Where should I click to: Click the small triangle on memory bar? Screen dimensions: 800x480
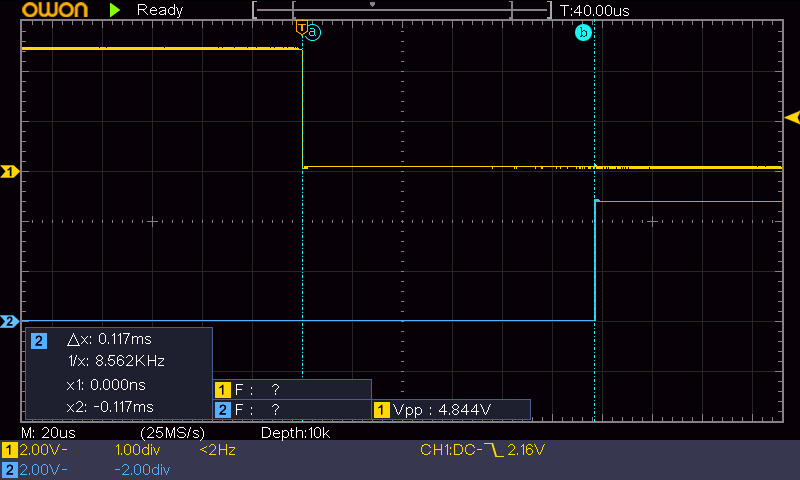(x=372, y=5)
